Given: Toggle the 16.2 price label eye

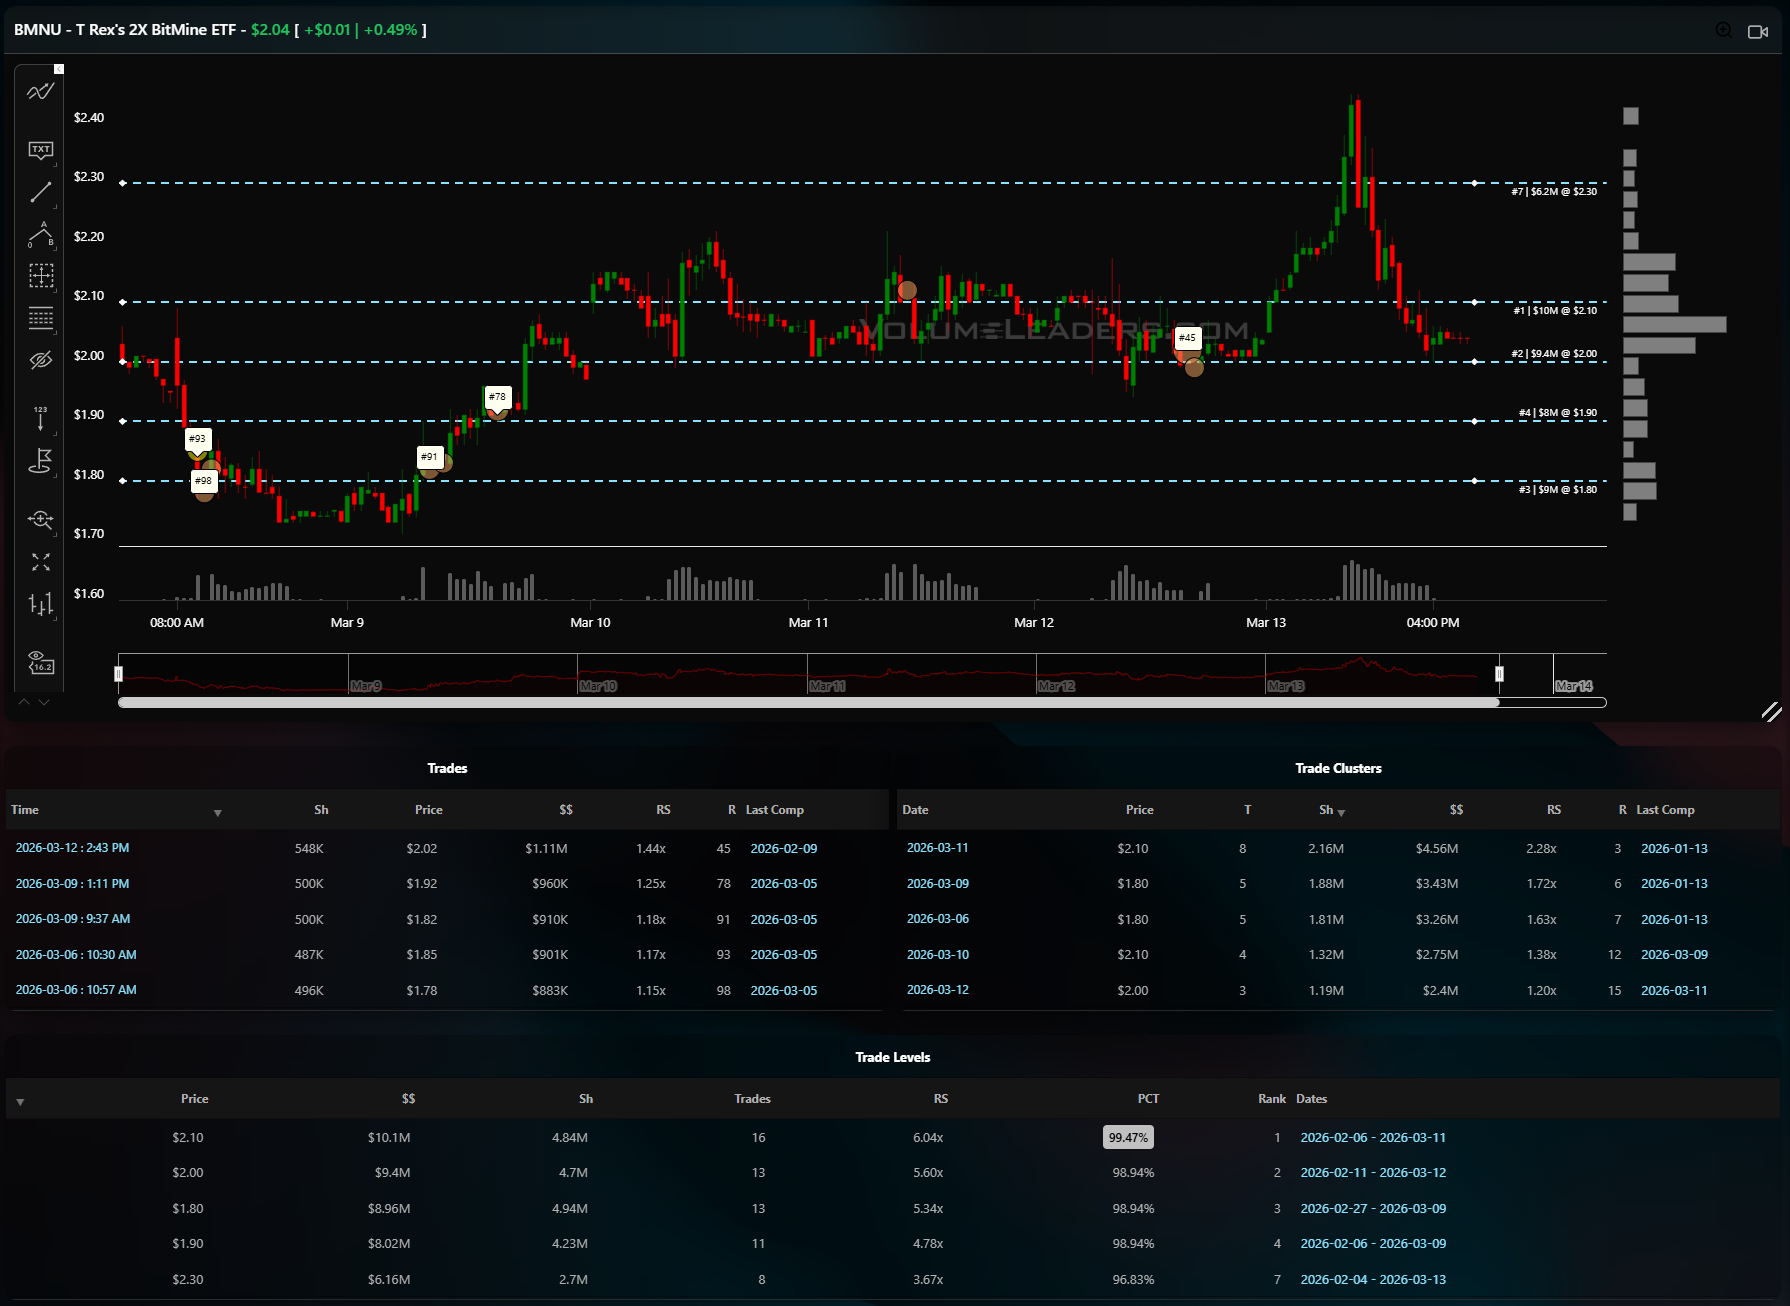Looking at the screenshot, I should pos(40,662).
